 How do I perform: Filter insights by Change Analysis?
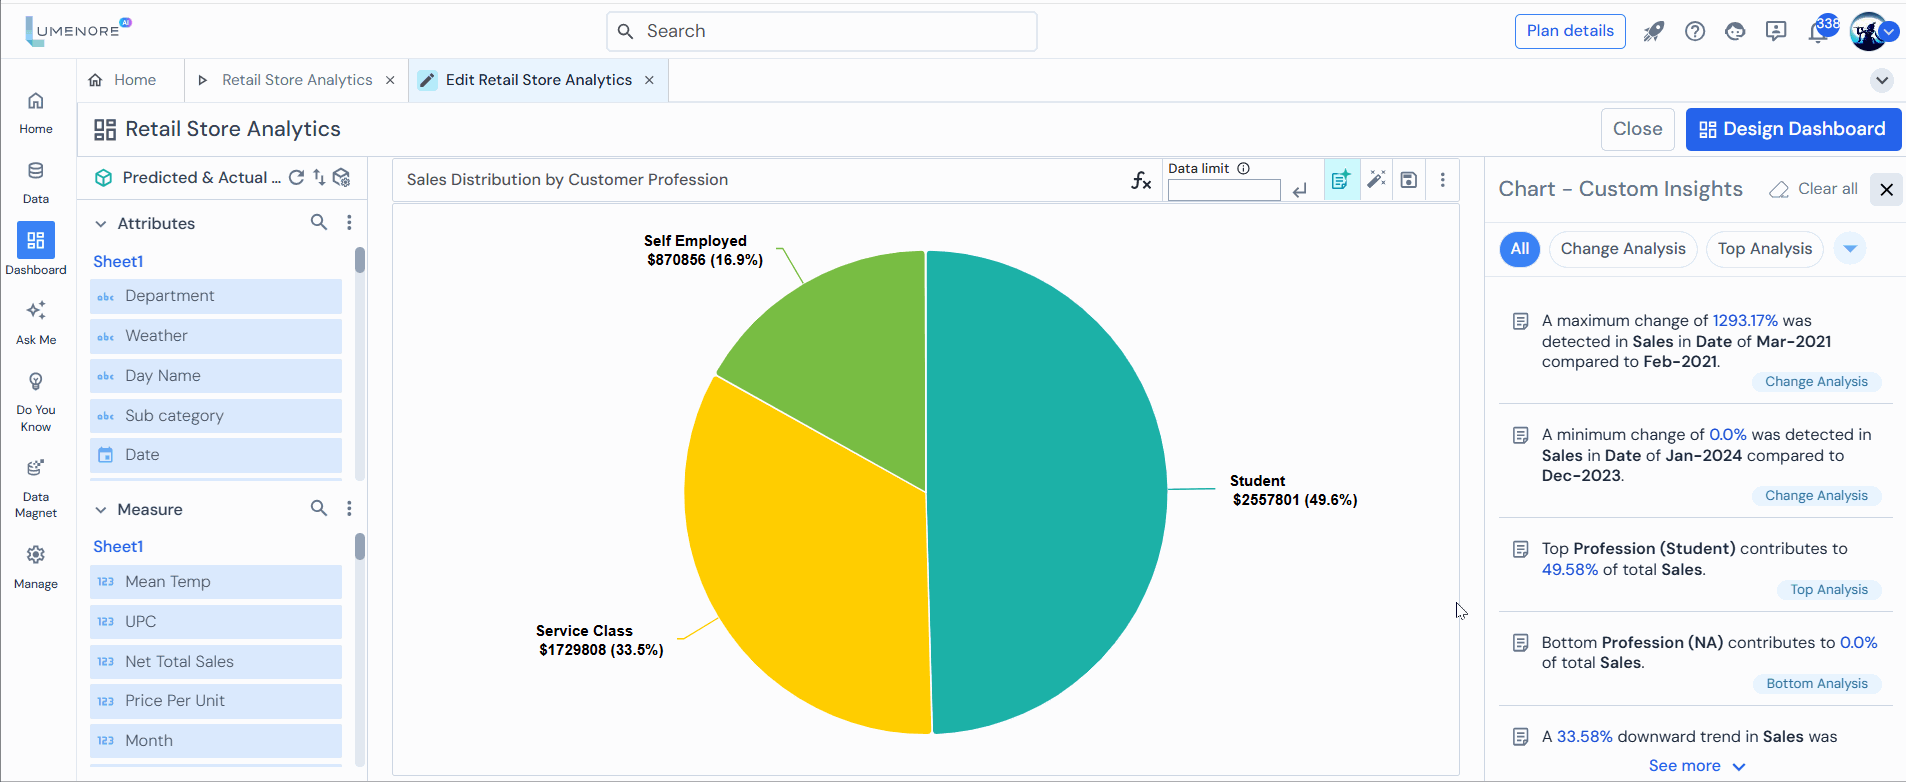click(1622, 249)
